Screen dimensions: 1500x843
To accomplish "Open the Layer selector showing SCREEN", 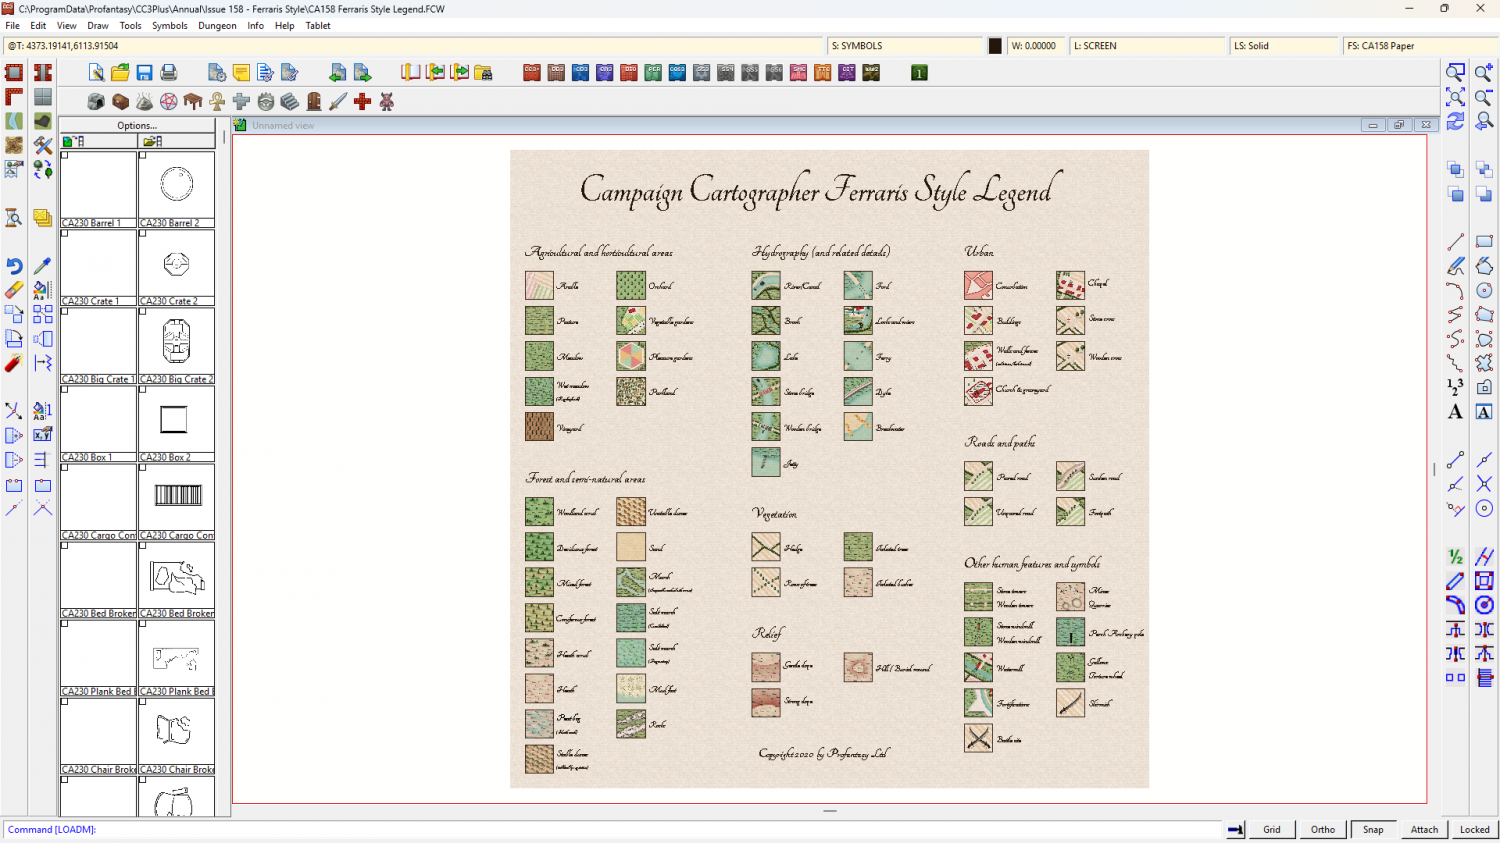I will pos(1147,46).
